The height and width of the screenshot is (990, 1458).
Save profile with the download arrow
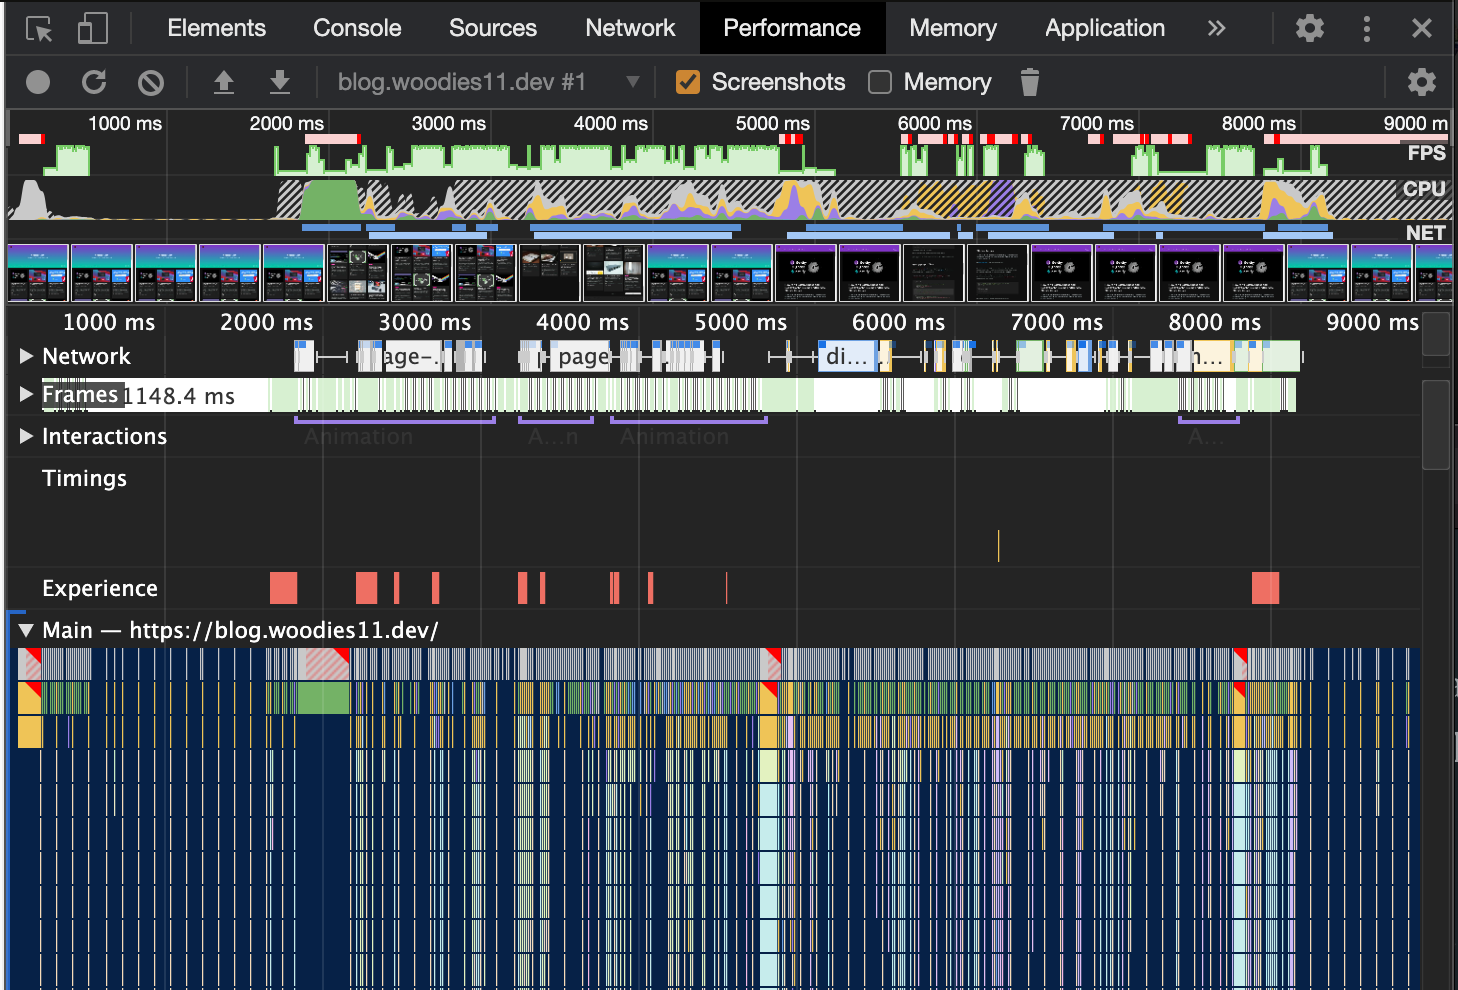280,82
